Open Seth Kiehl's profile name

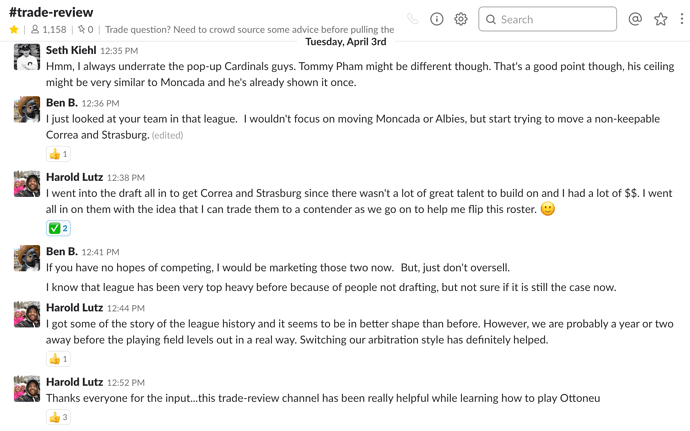[x=71, y=50]
